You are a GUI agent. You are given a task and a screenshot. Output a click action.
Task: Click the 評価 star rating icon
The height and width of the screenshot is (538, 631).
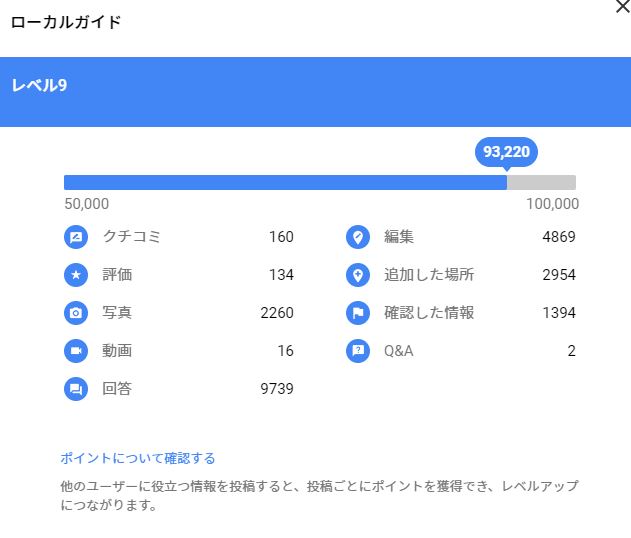75,275
